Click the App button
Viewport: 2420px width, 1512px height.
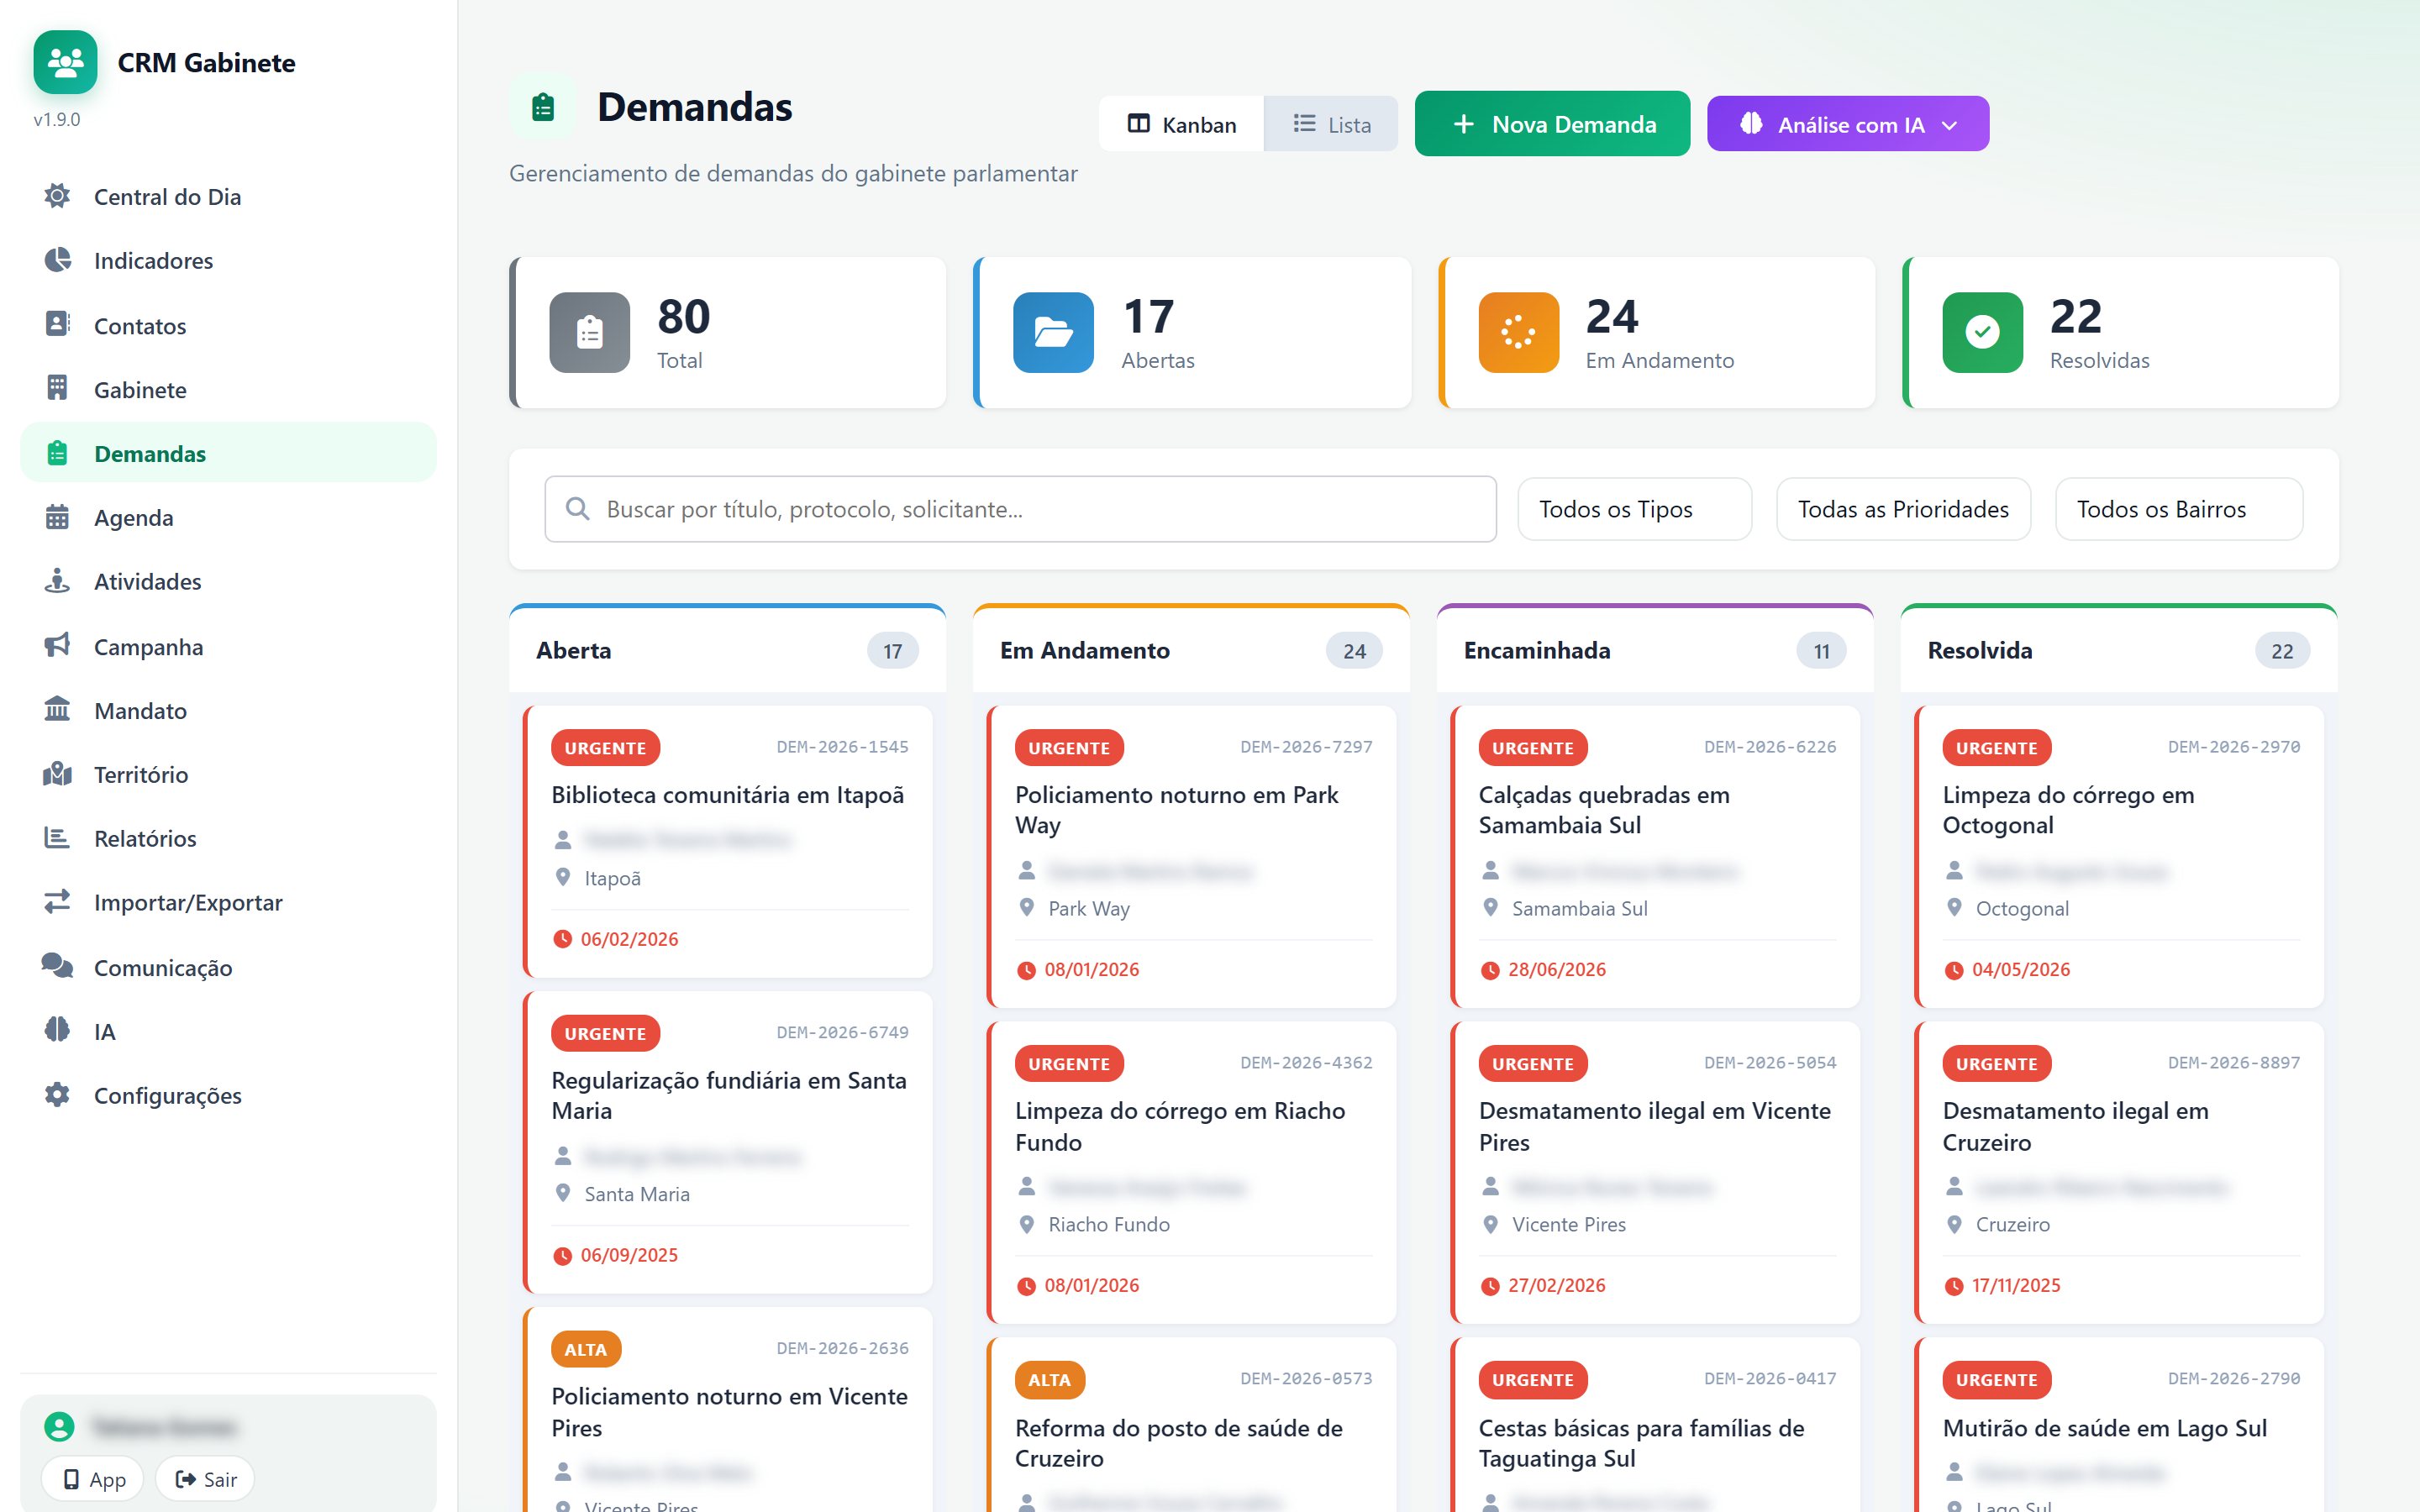93,1479
